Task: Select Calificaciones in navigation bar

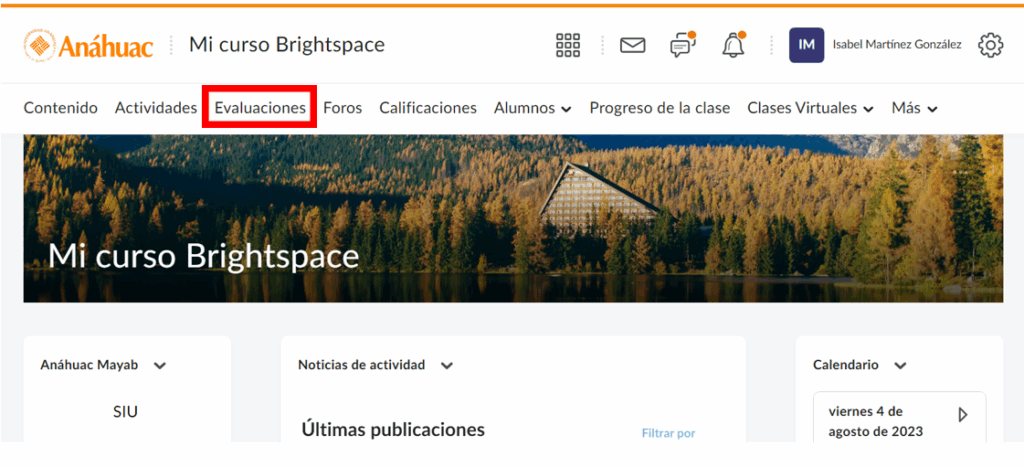Action: pyautogui.click(x=427, y=108)
